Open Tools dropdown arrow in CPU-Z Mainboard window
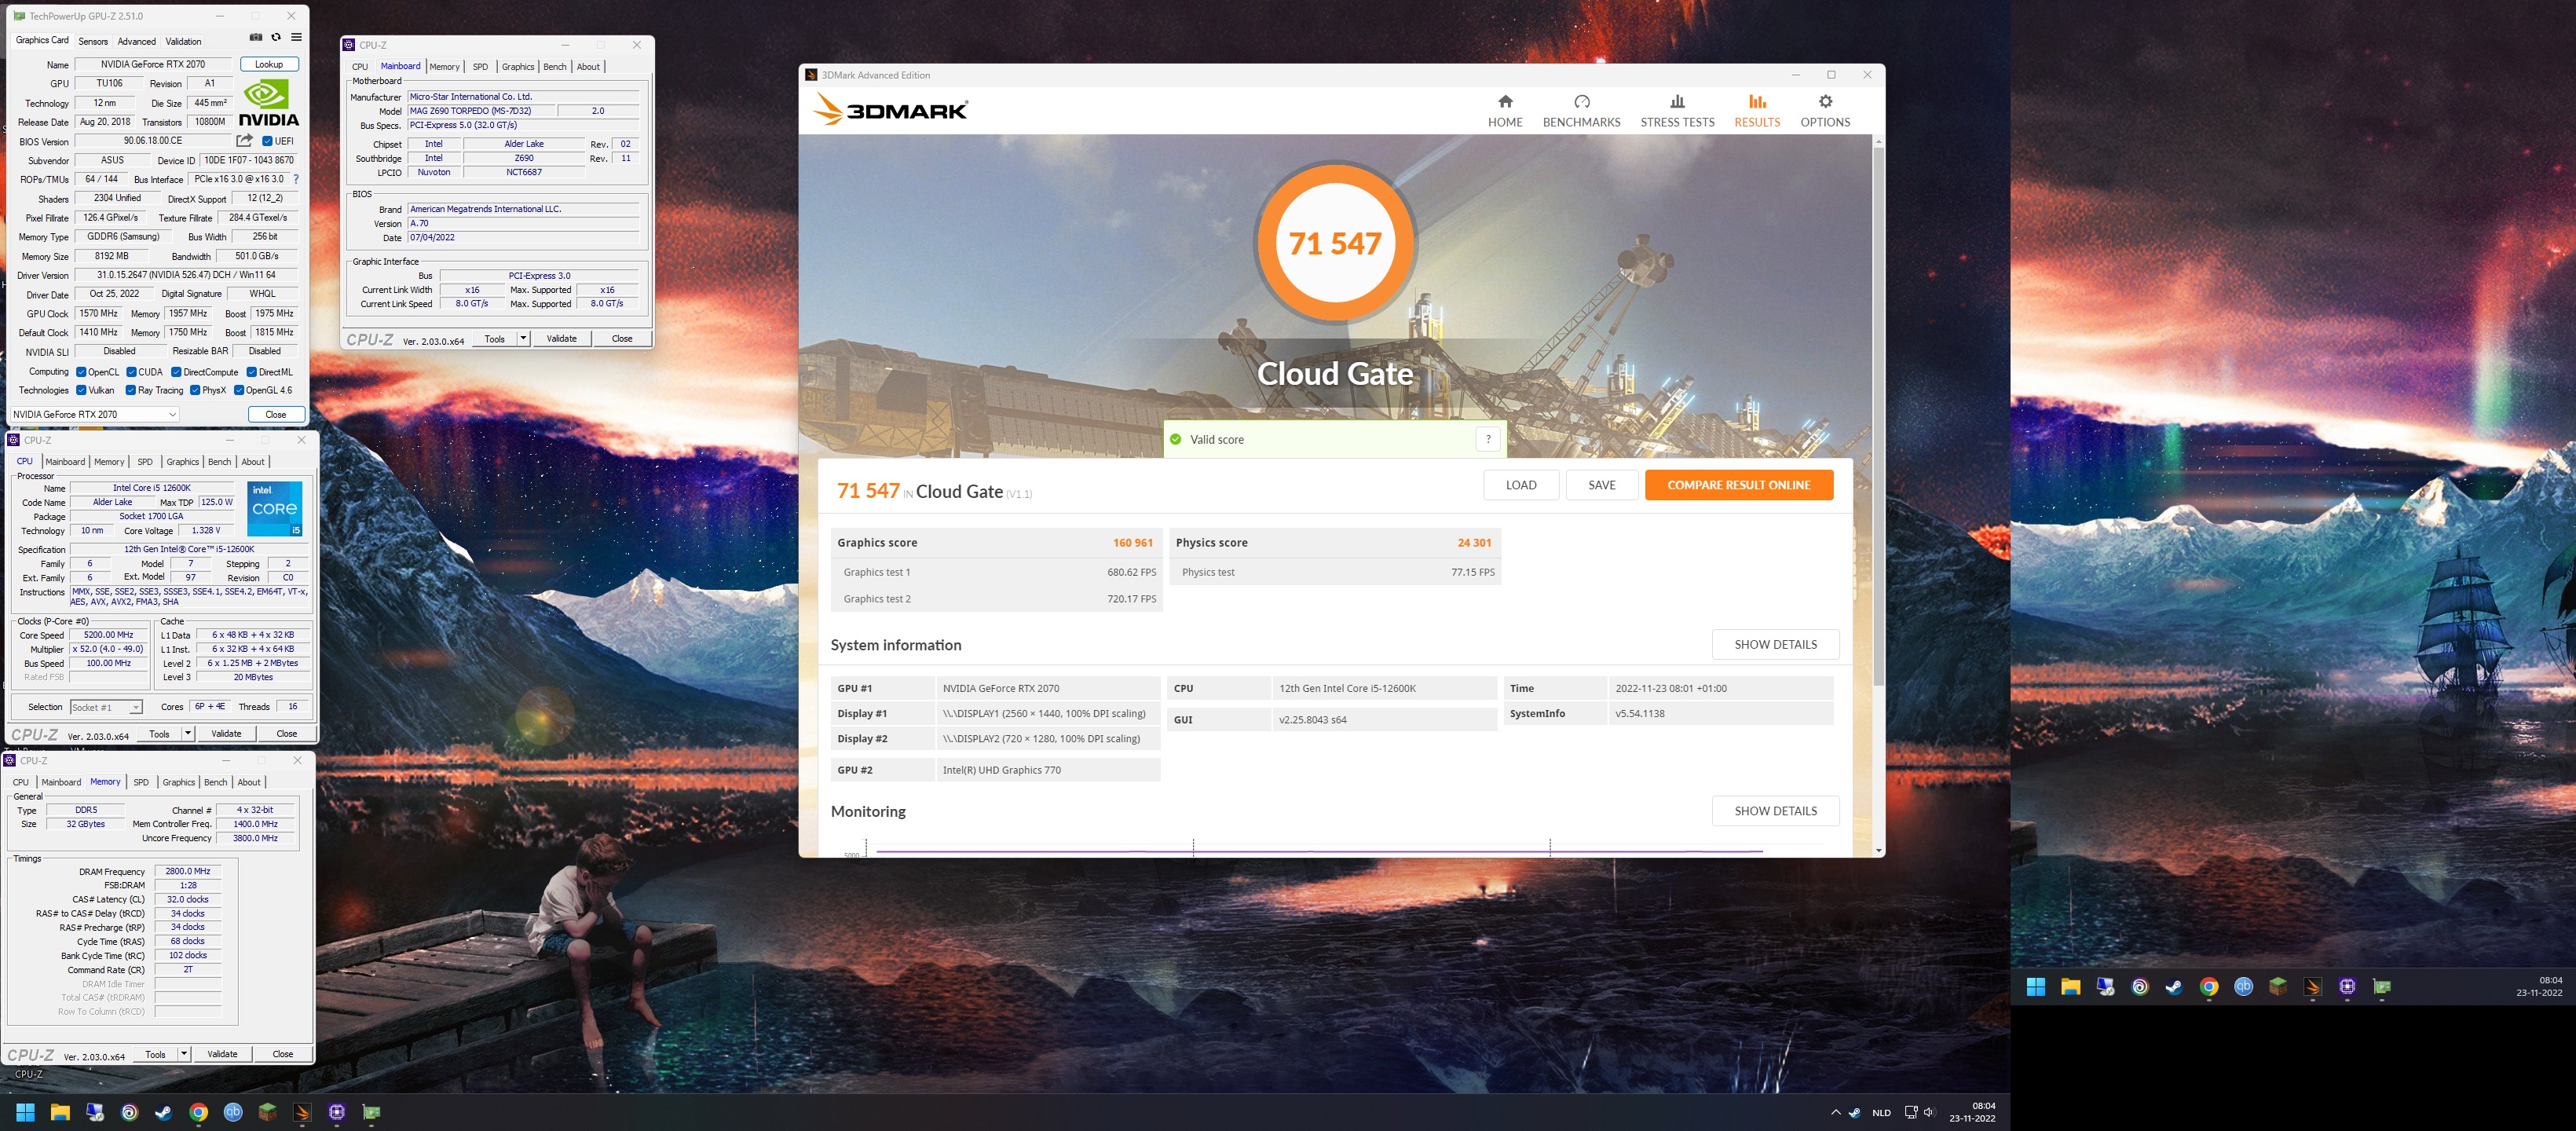The height and width of the screenshot is (1131, 2576). pos(523,339)
